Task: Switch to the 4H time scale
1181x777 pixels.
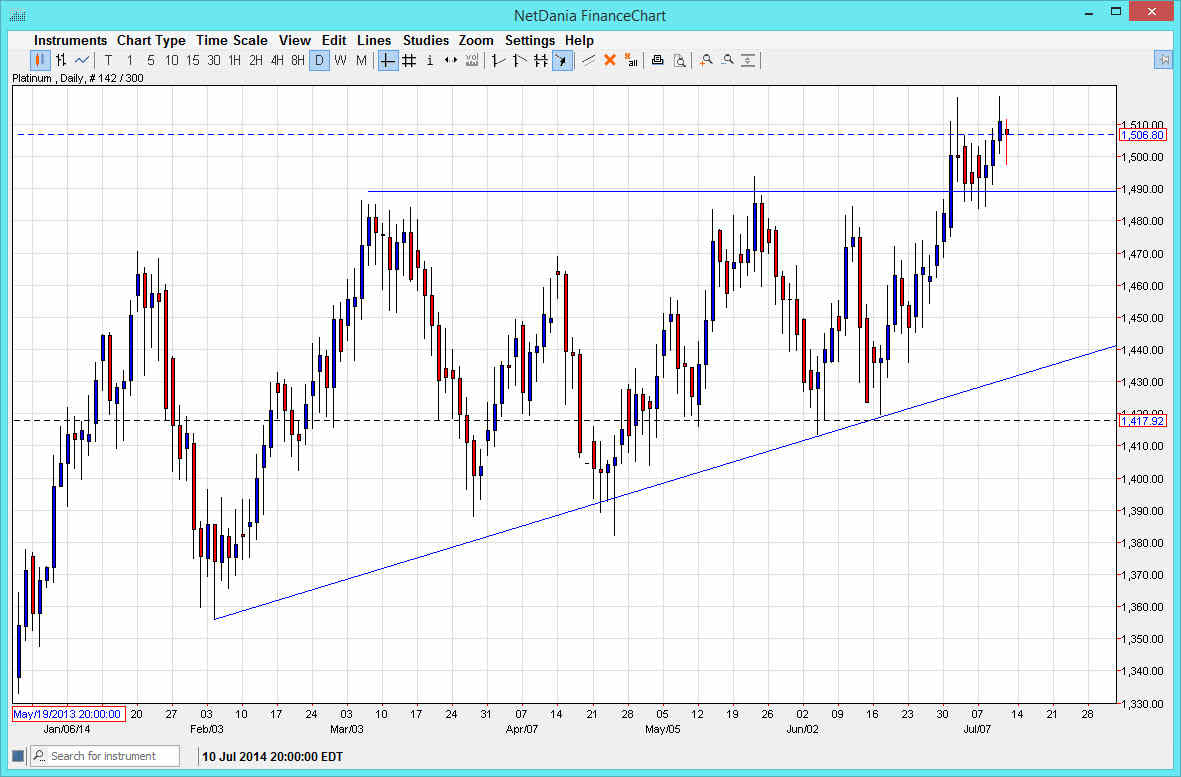Action: (x=277, y=61)
